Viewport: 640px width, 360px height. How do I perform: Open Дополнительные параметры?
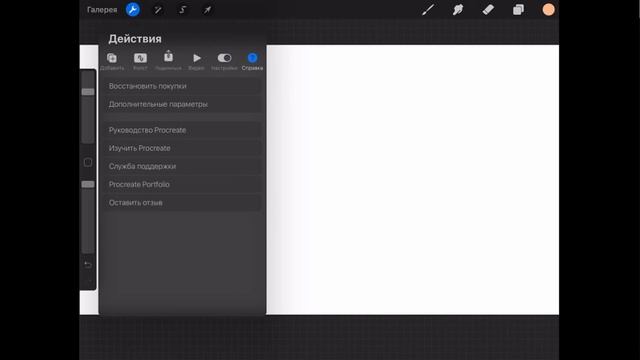(182, 104)
